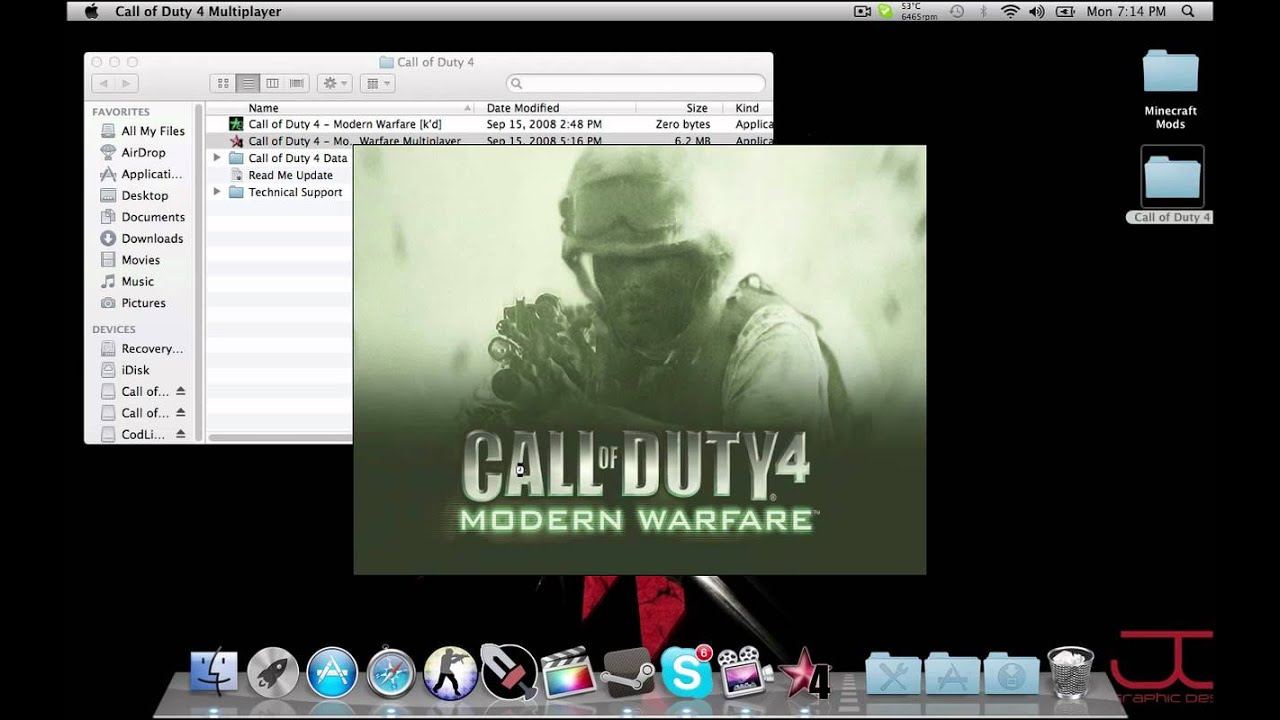This screenshot has width=1280, height=720.
Task: Open the Applications folder stack in Dock
Action: click(952, 673)
